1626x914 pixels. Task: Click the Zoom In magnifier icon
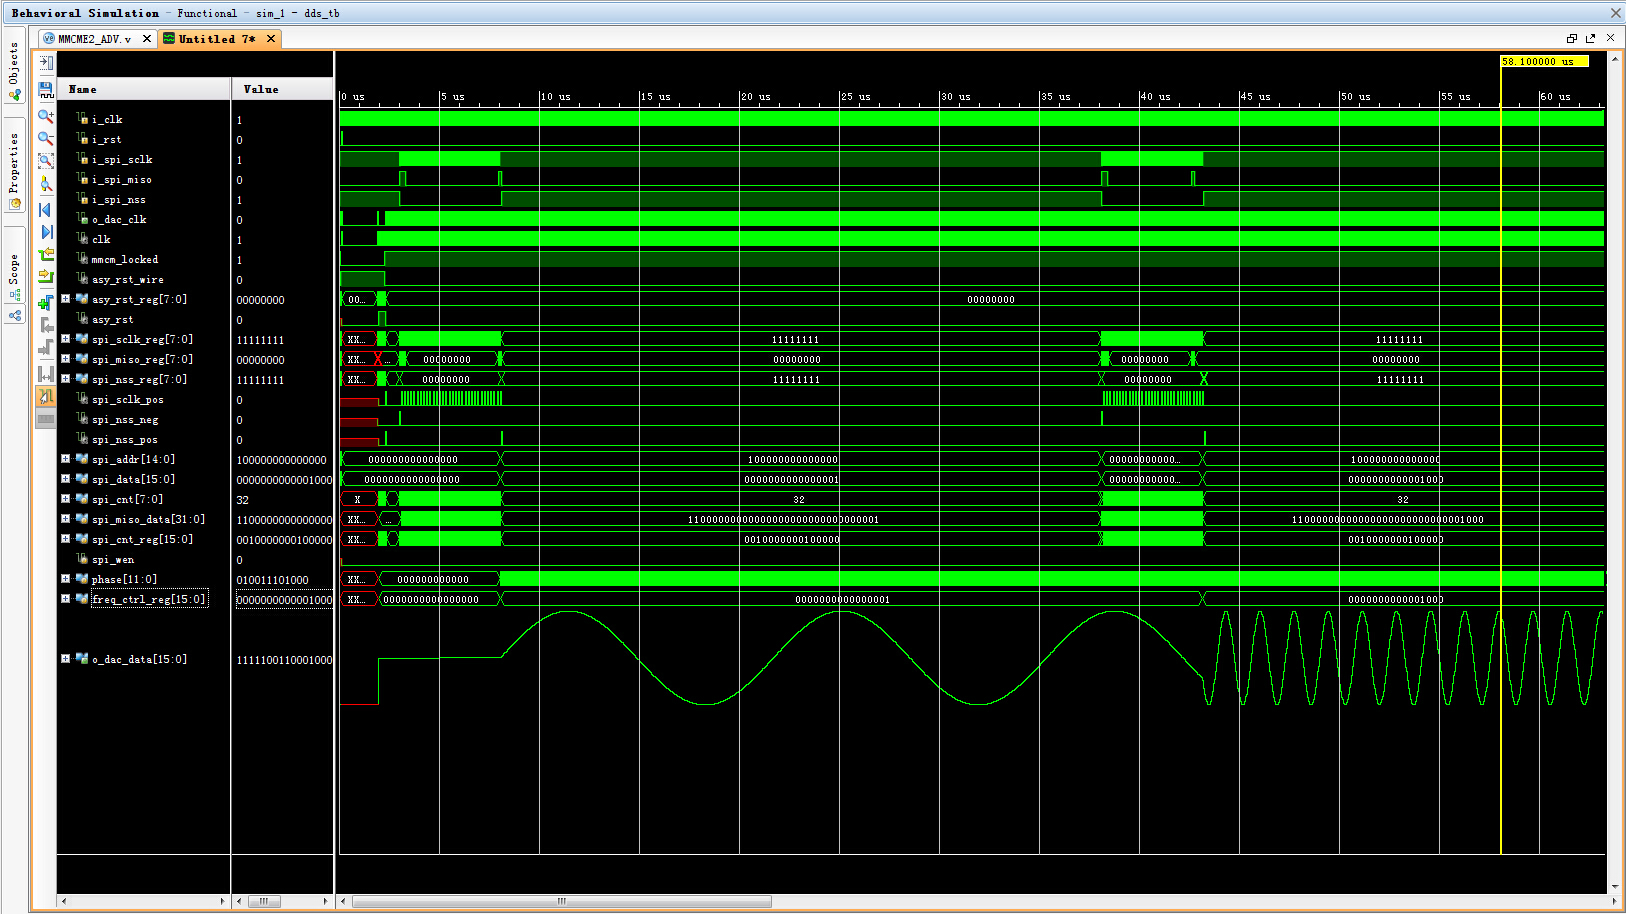pyautogui.click(x=46, y=115)
